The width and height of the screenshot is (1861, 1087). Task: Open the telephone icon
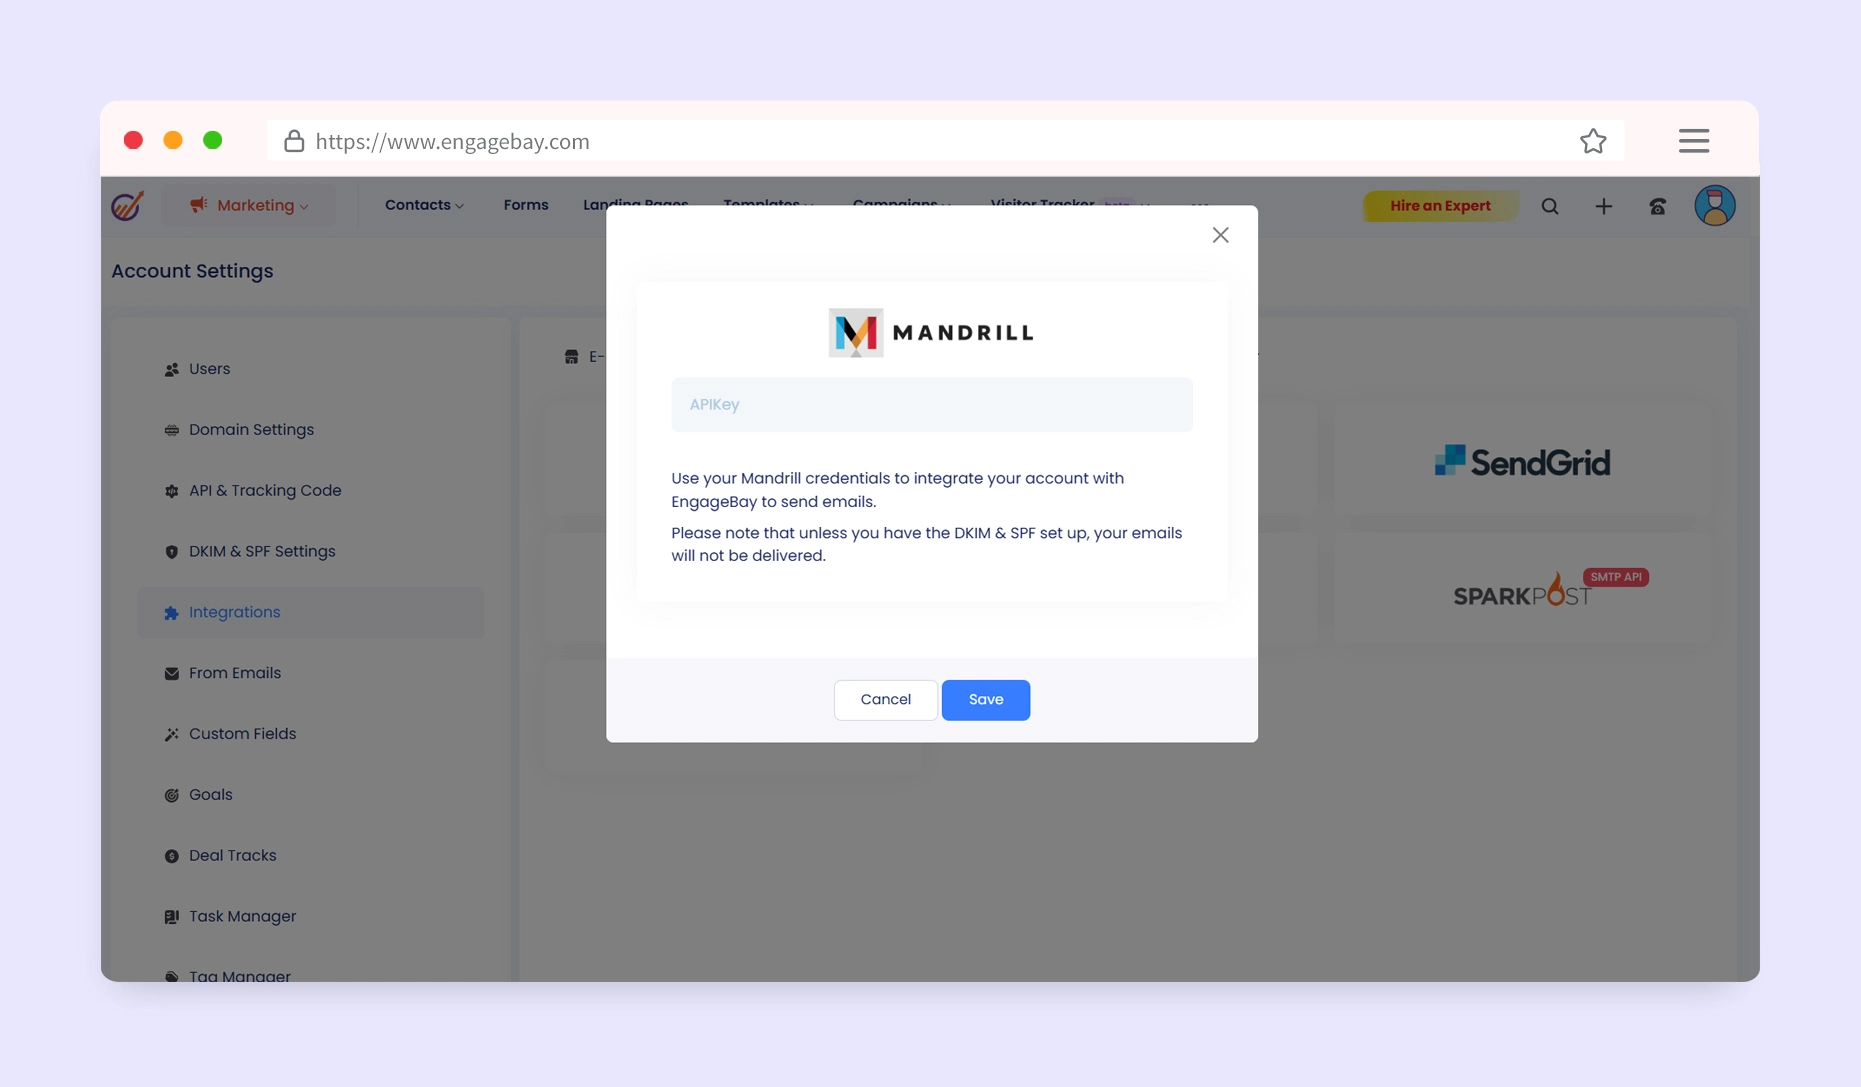click(x=1658, y=206)
